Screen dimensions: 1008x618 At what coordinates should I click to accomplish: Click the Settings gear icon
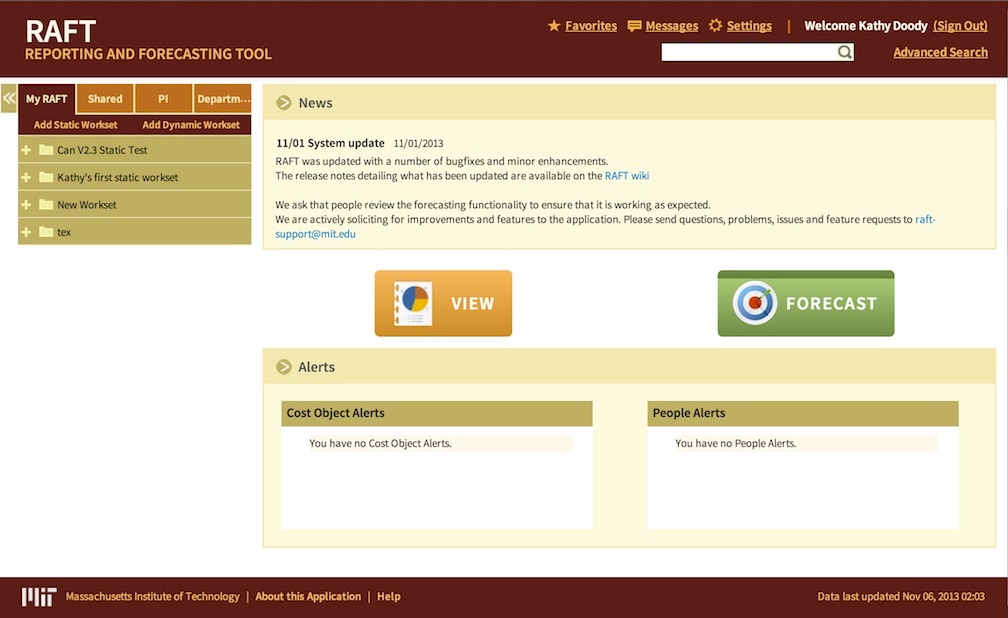coord(716,26)
